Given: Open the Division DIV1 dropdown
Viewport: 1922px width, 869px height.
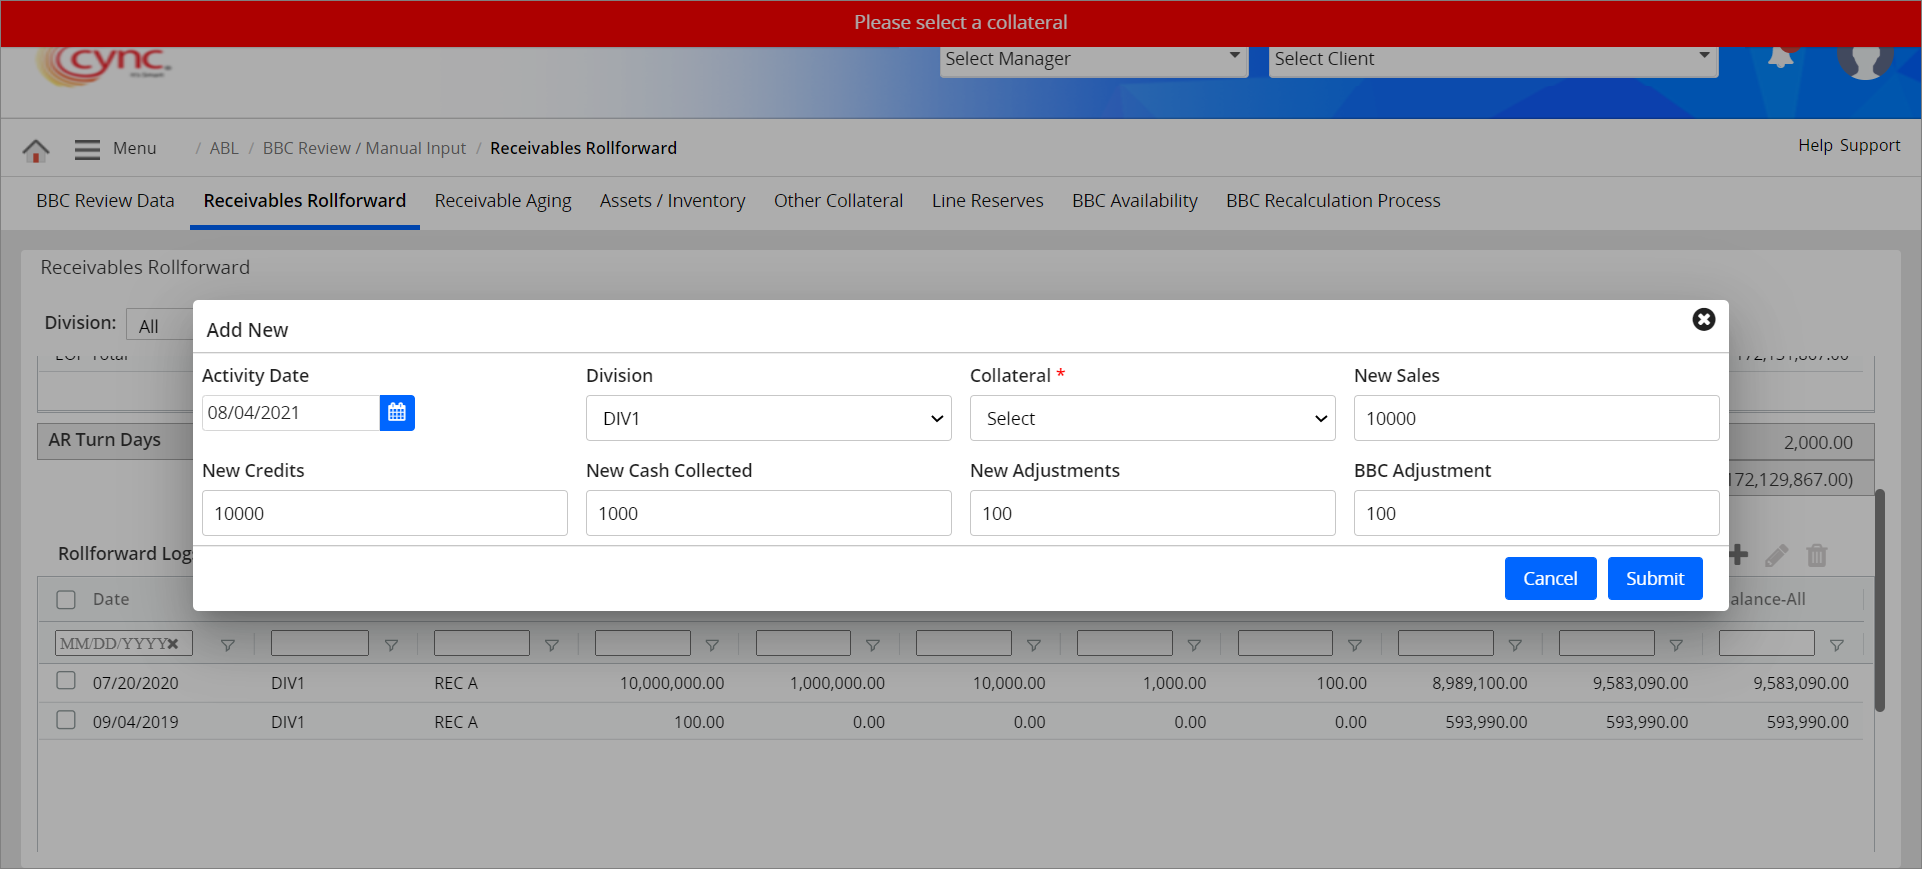Looking at the screenshot, I should 768,418.
